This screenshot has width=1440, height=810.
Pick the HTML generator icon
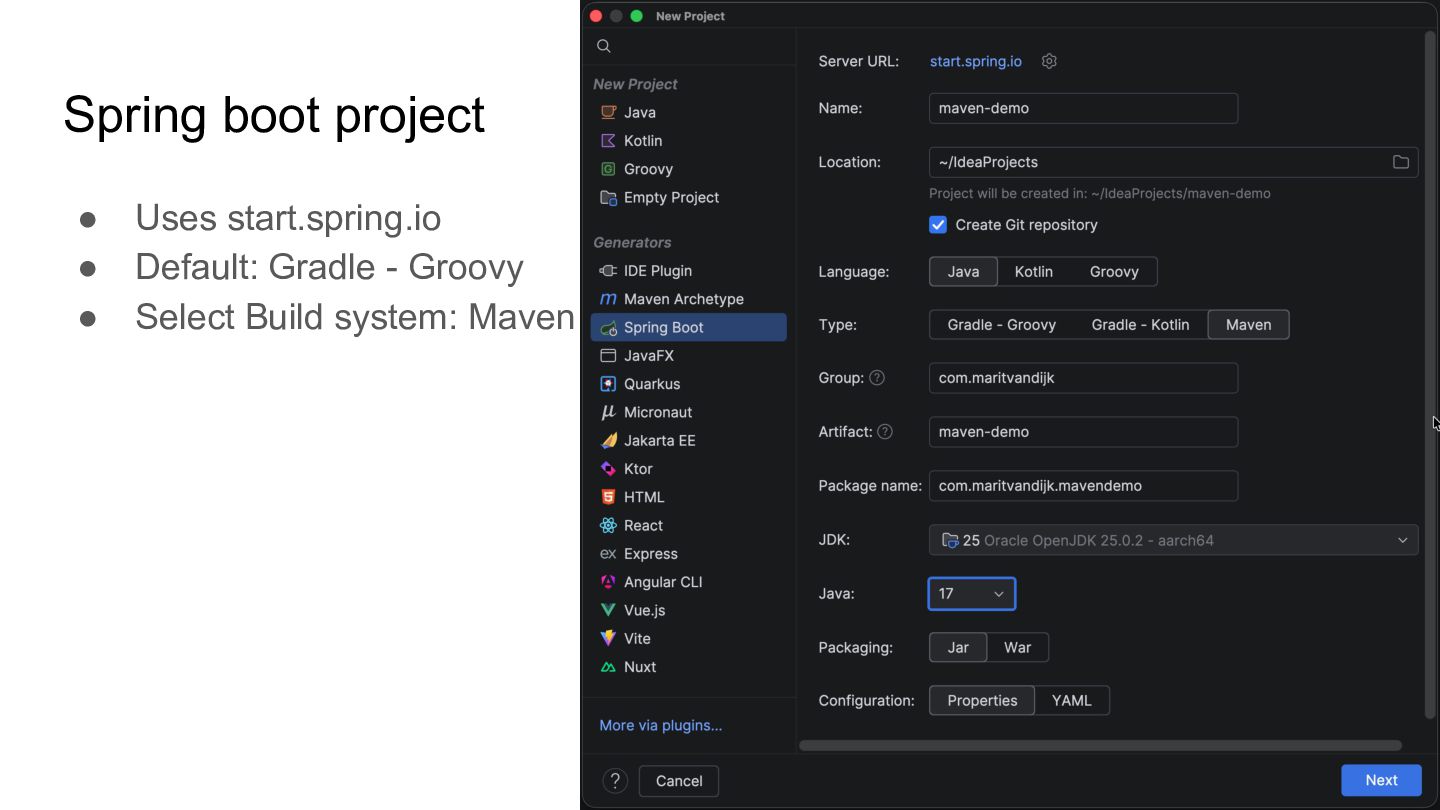608,497
